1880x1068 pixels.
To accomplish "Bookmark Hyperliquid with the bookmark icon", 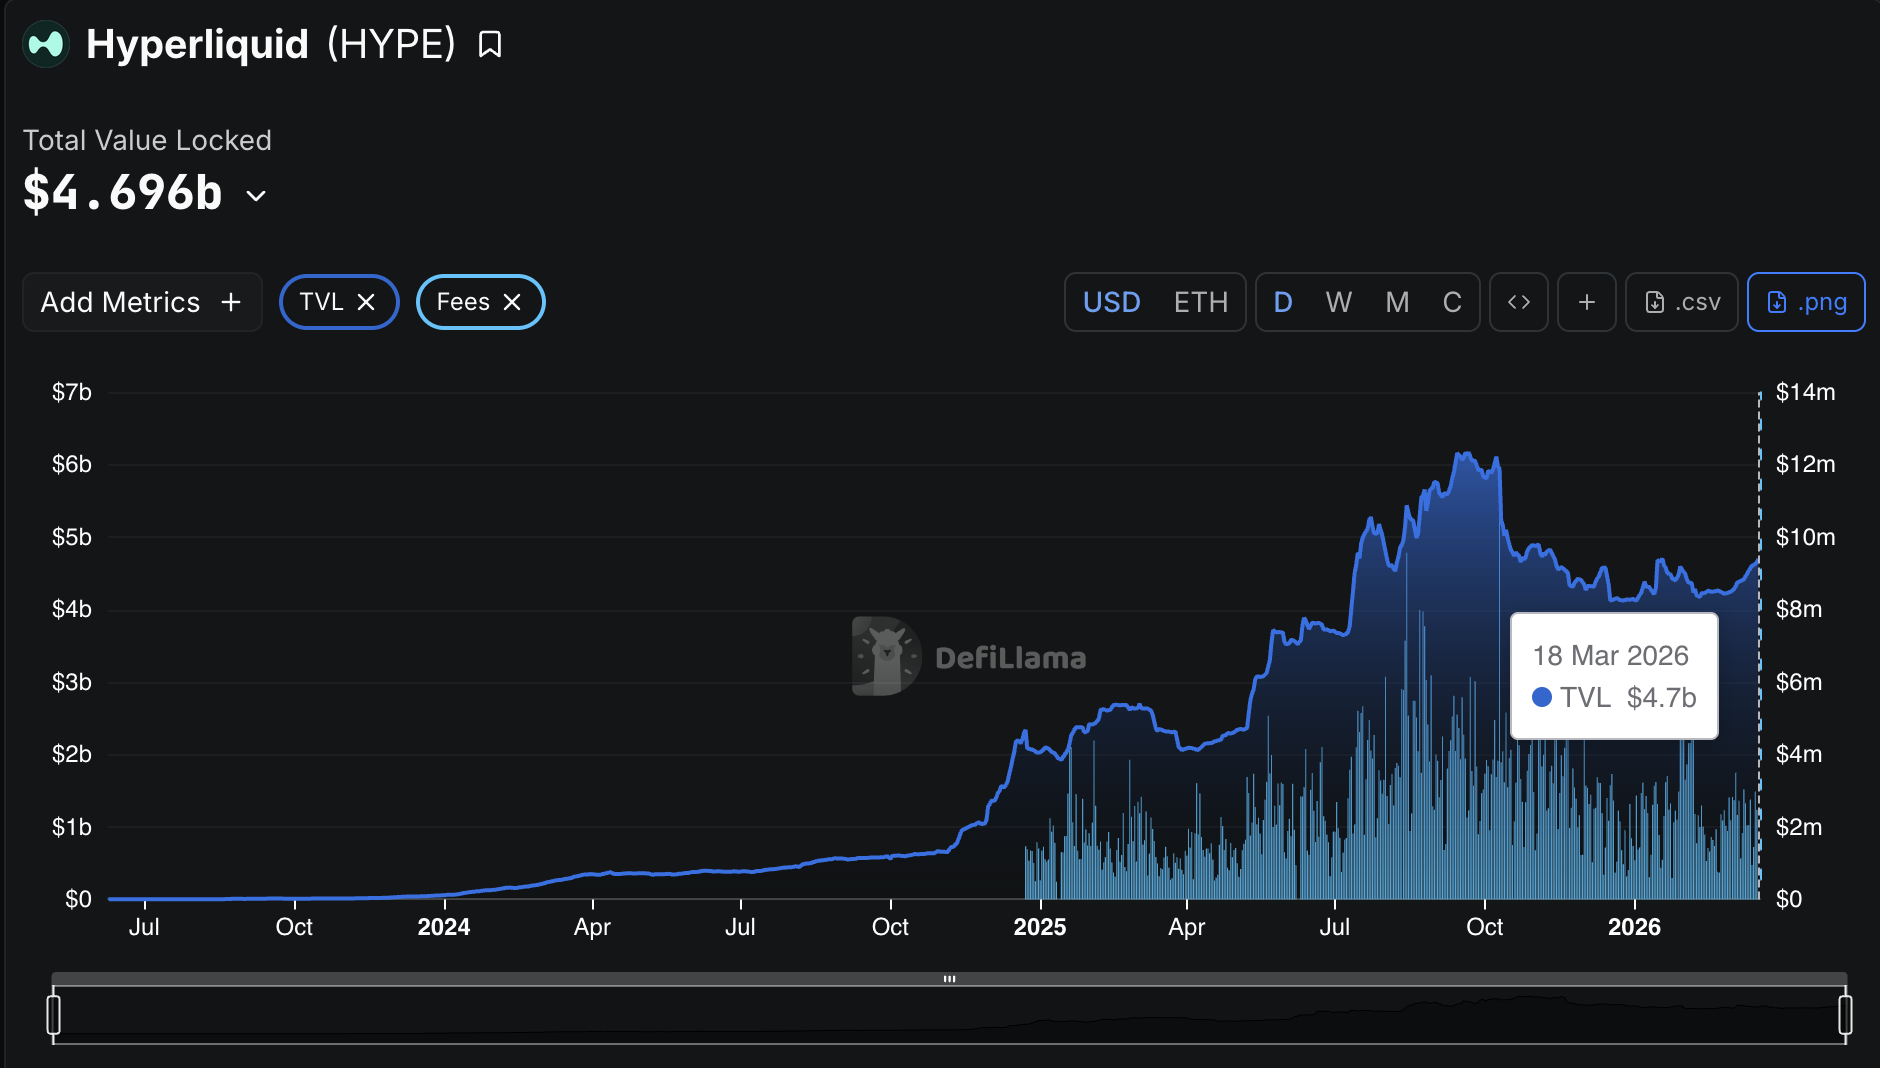I will pos(490,45).
